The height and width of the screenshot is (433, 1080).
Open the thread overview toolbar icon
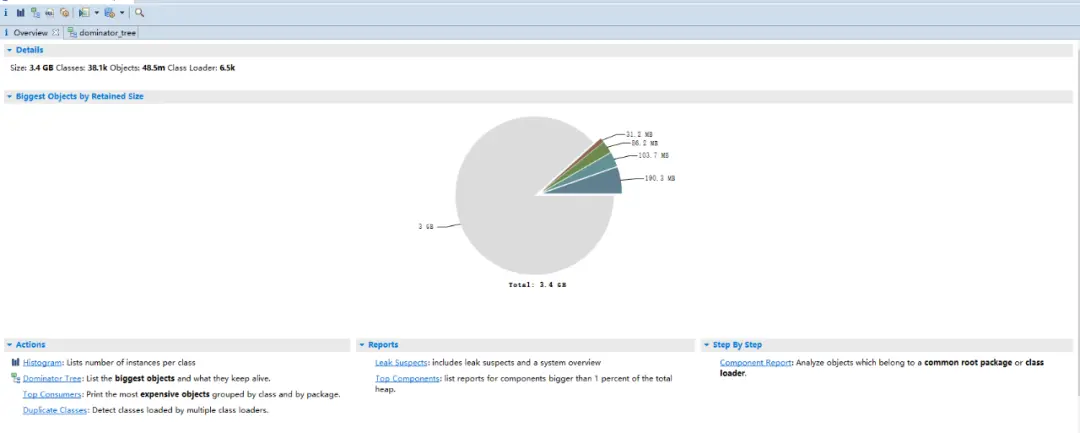tap(64, 12)
